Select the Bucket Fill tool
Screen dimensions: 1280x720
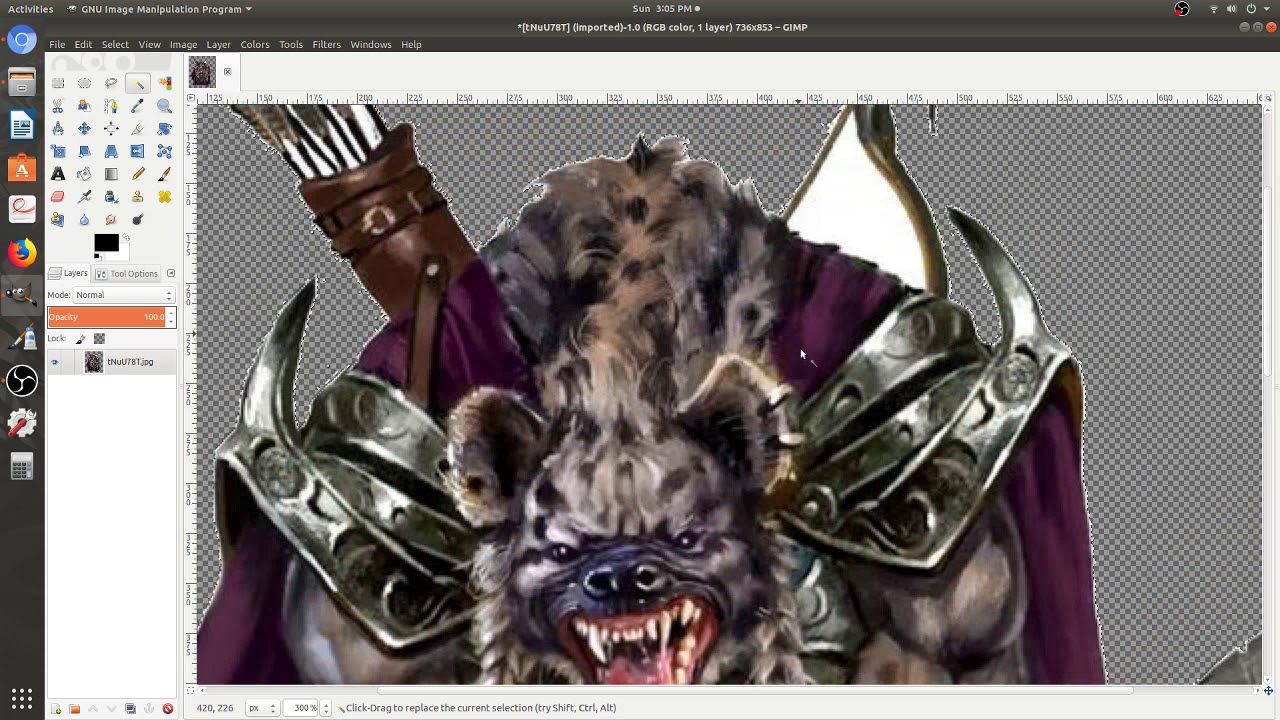[84, 175]
